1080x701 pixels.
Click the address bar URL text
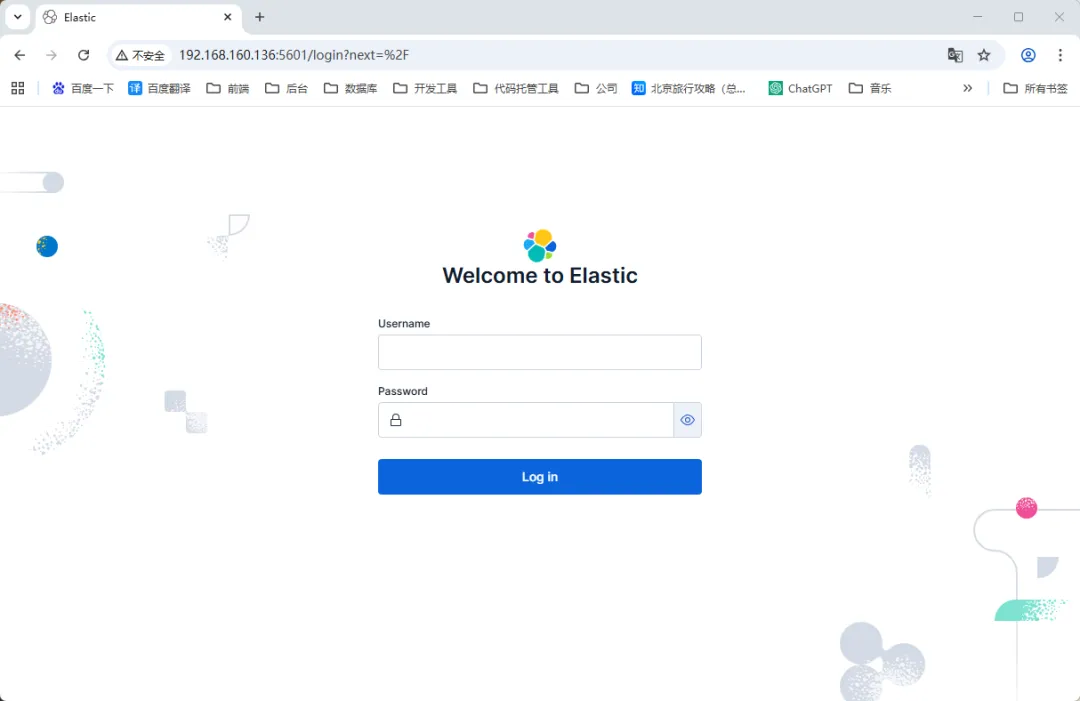point(294,55)
